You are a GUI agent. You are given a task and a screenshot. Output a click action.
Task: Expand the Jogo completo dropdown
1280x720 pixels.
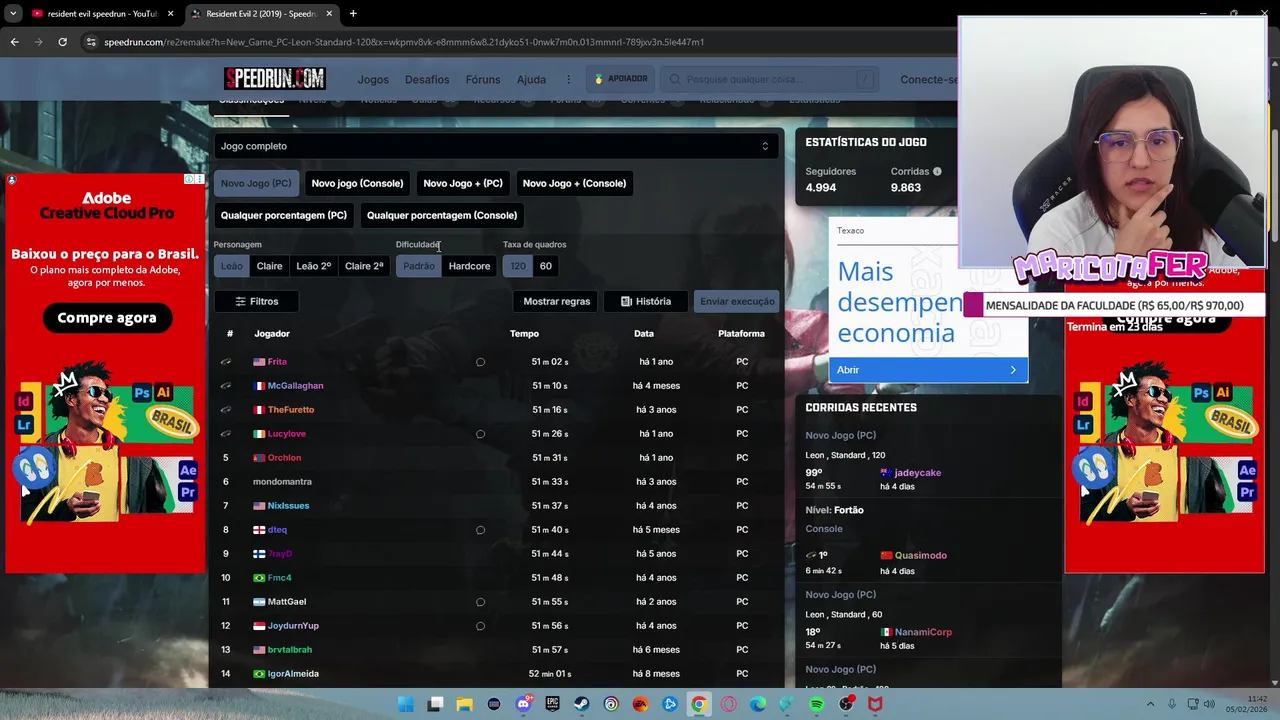(x=496, y=146)
